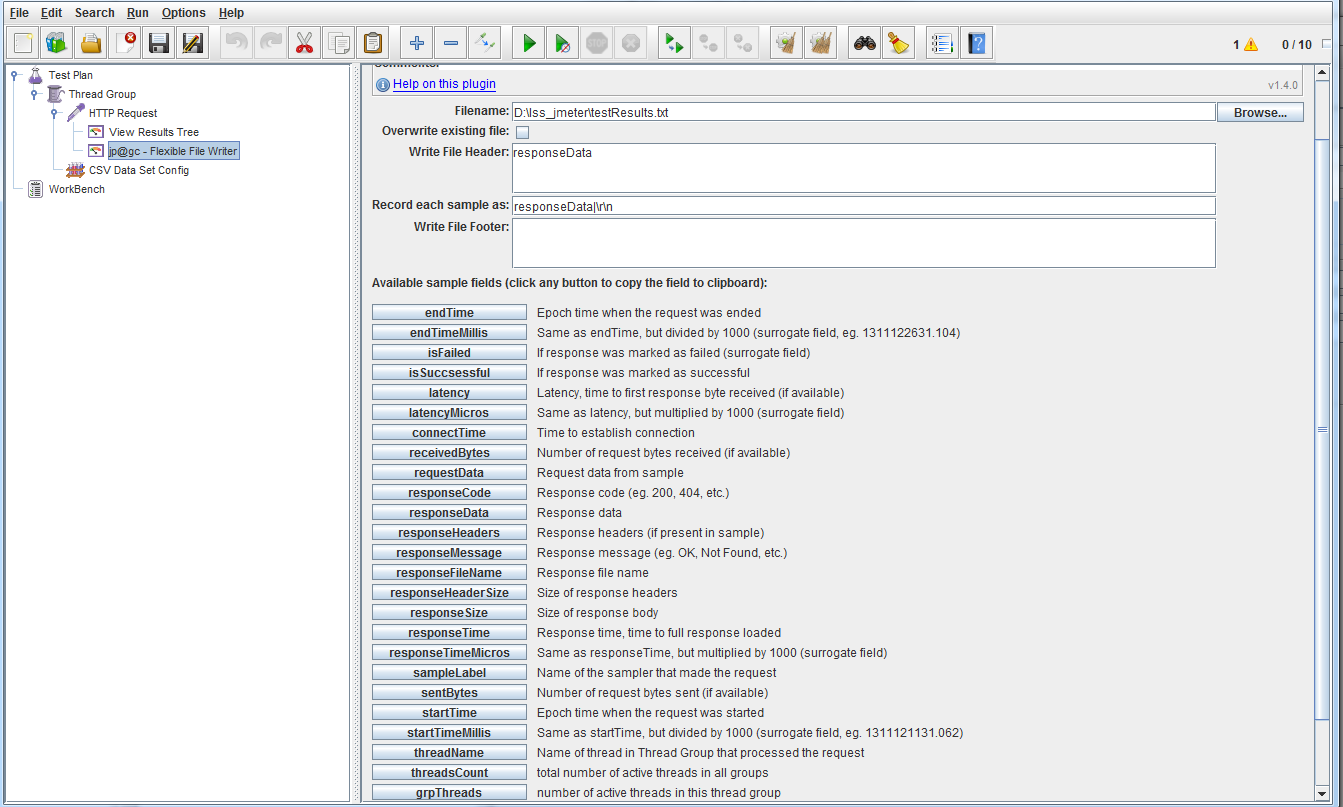Open Search with binoculars icon
1343x807 pixels.
click(865, 43)
